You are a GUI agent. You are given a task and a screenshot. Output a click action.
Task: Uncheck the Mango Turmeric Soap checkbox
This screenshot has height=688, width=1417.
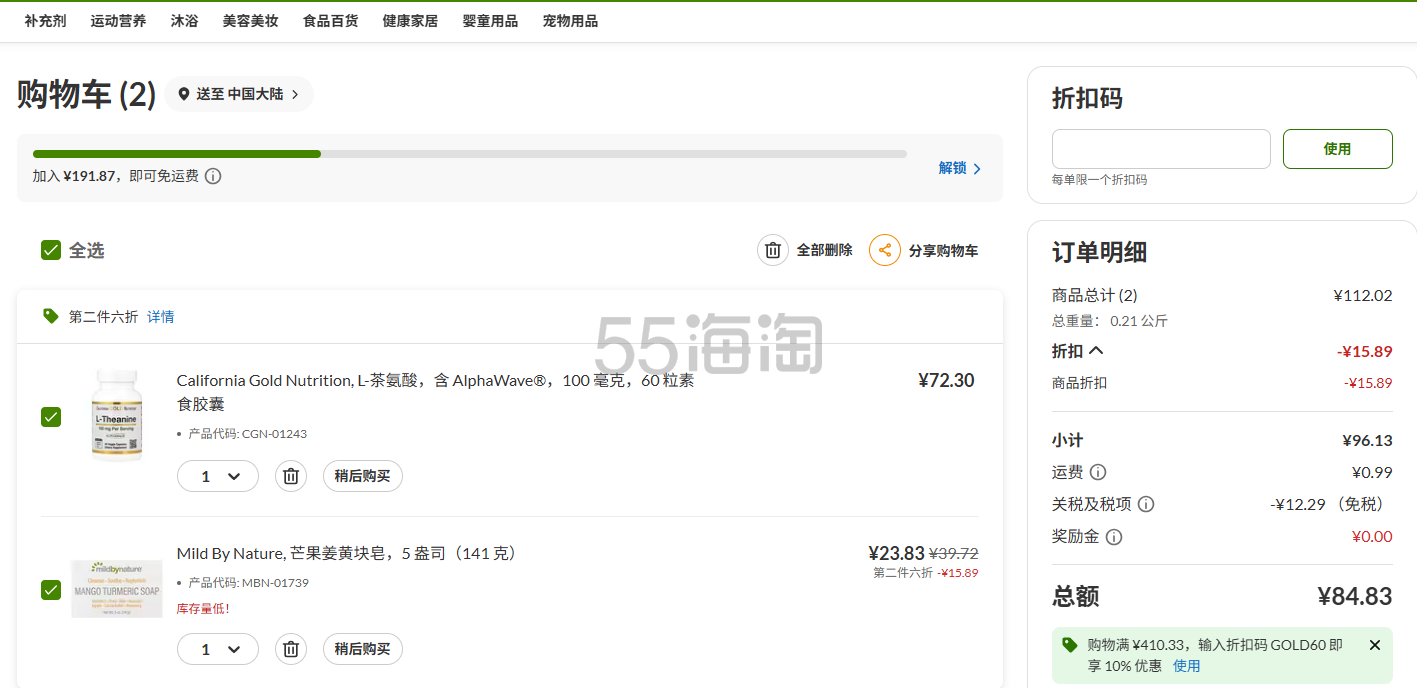point(51,590)
